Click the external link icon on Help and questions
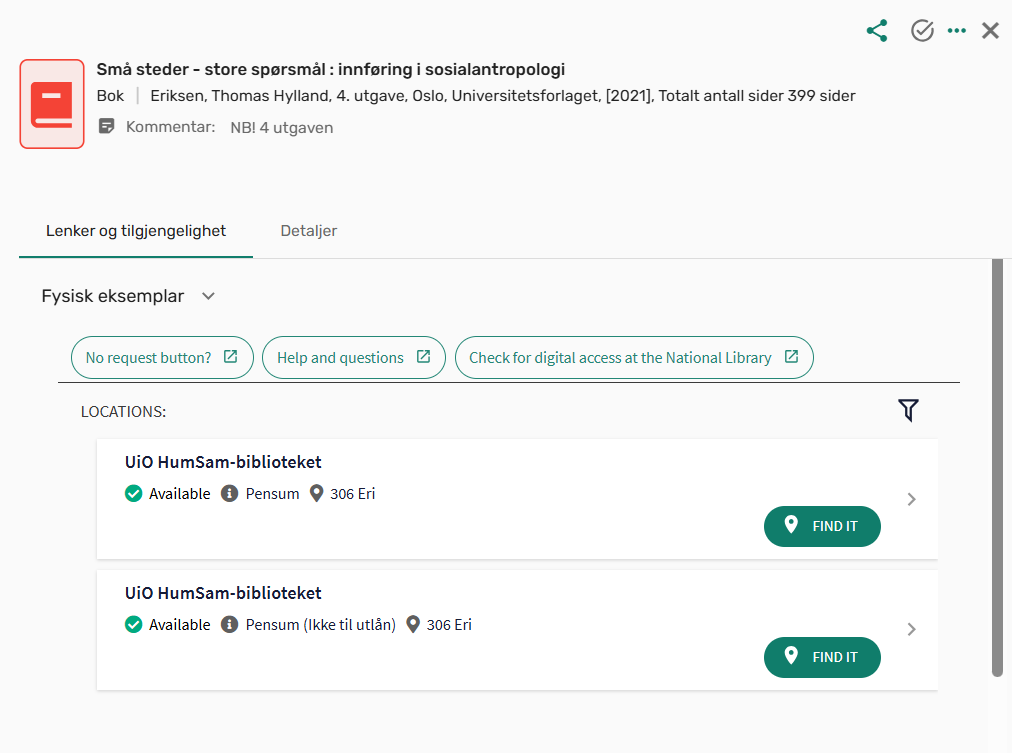This screenshot has width=1012, height=753. pyautogui.click(x=423, y=356)
